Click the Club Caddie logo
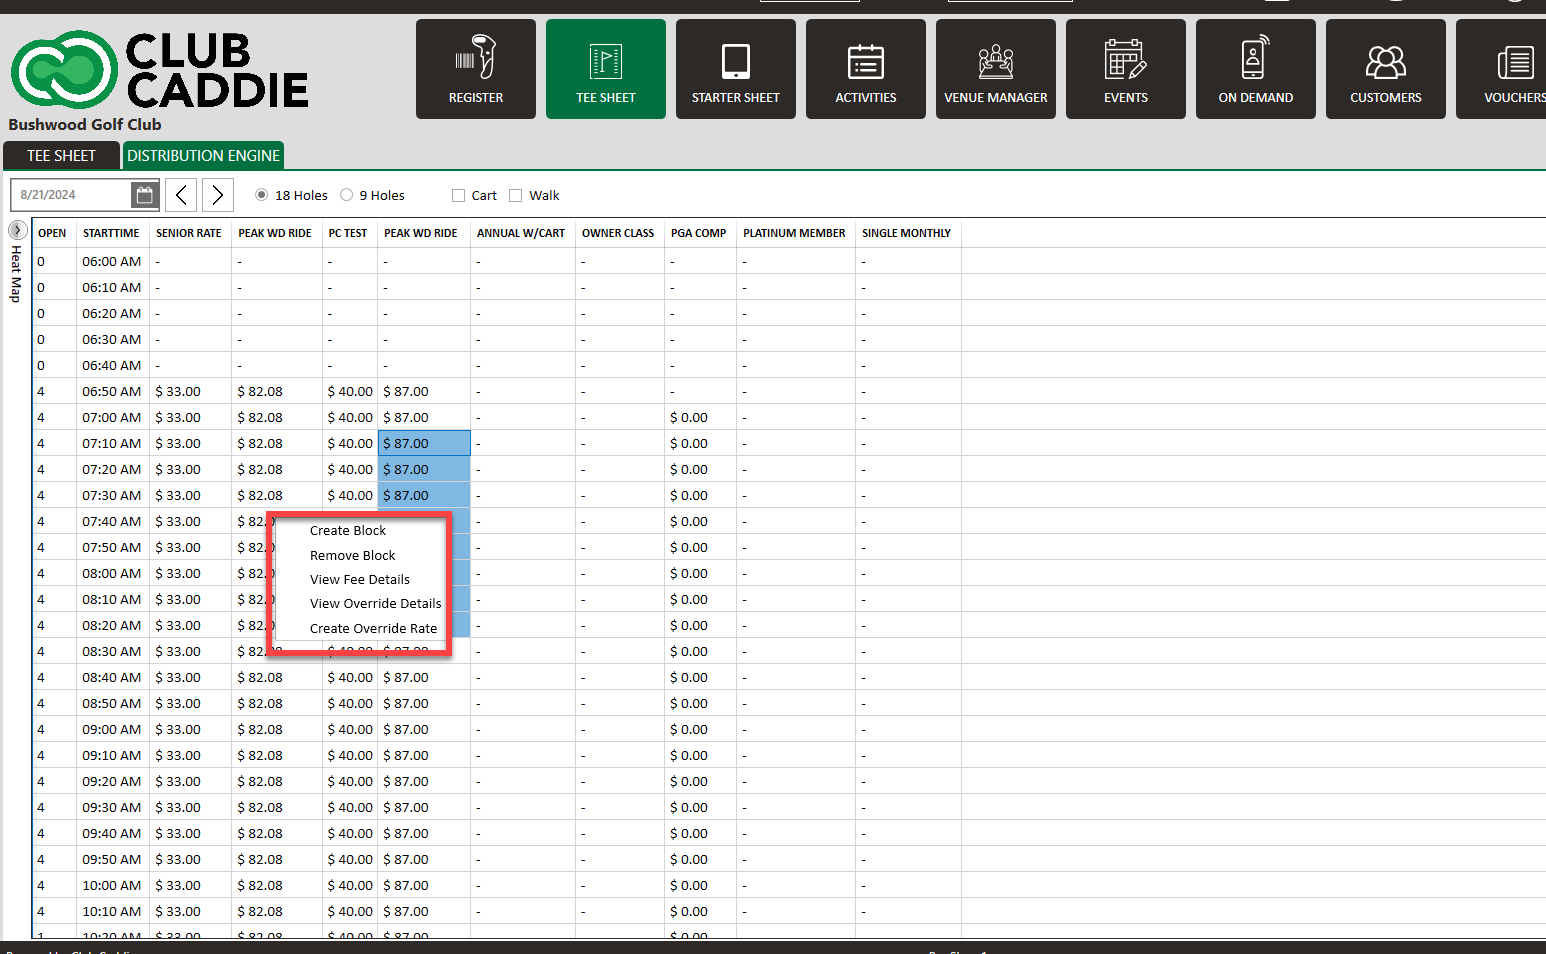 point(160,69)
